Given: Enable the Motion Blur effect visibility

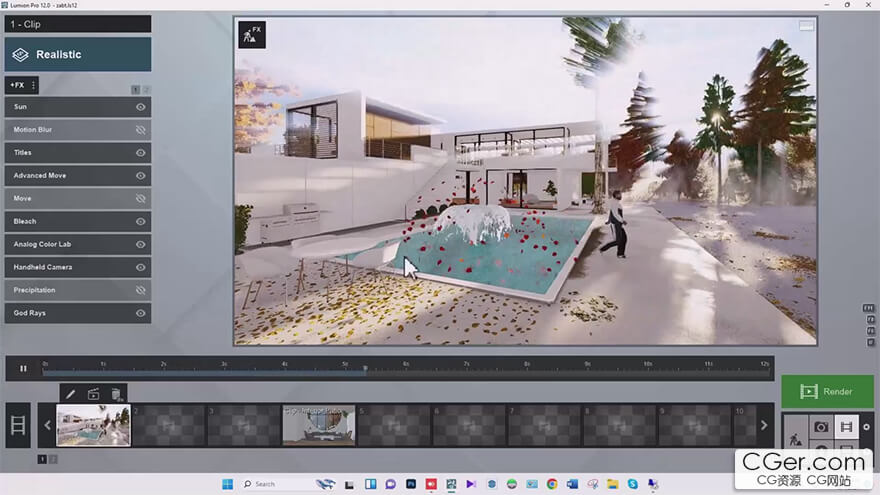Looking at the screenshot, I should 141,129.
